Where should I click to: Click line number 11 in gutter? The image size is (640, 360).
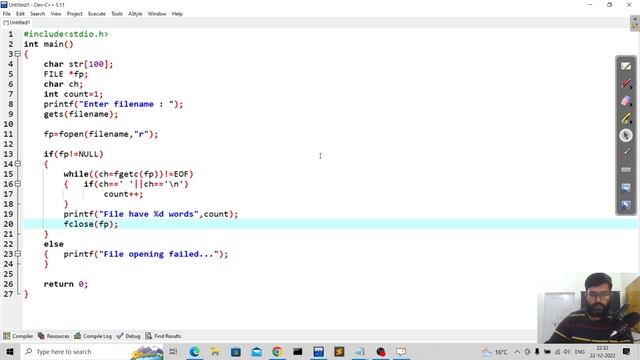click(9, 134)
